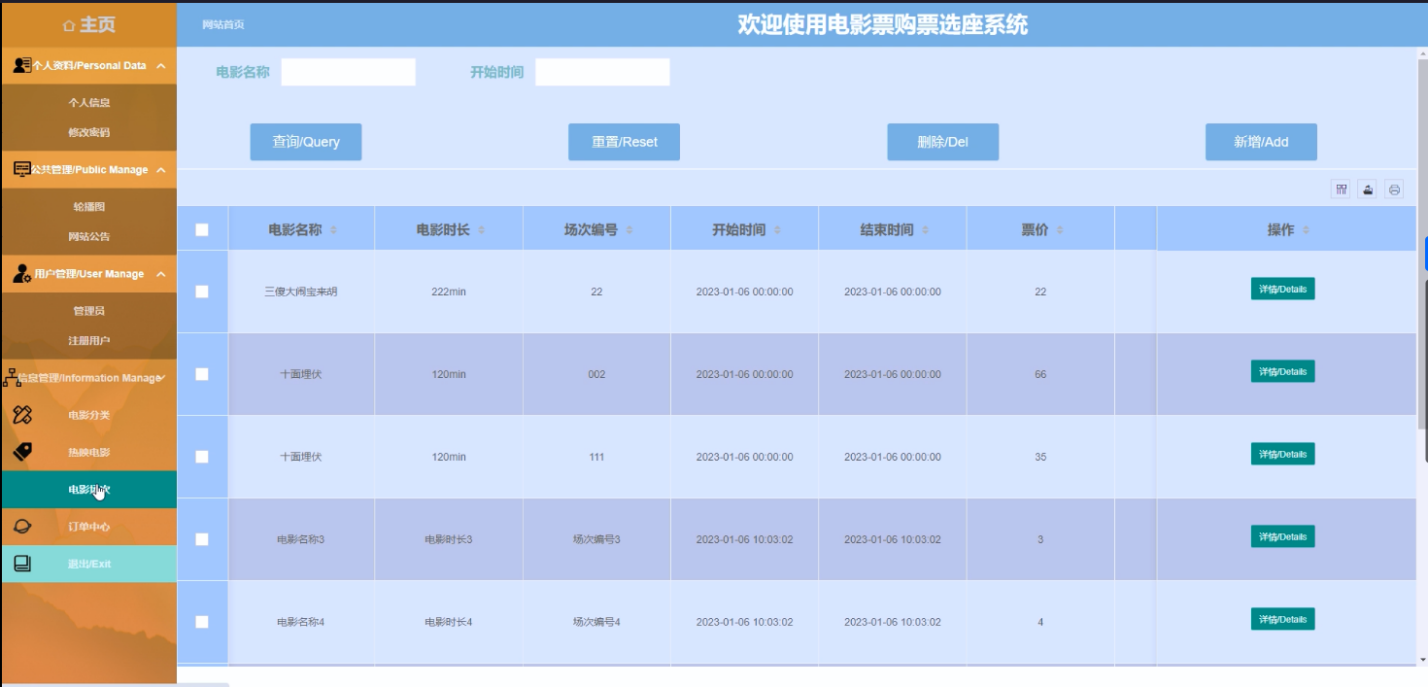
Task: Select 主页 in the sidebar header
Action: point(88,23)
